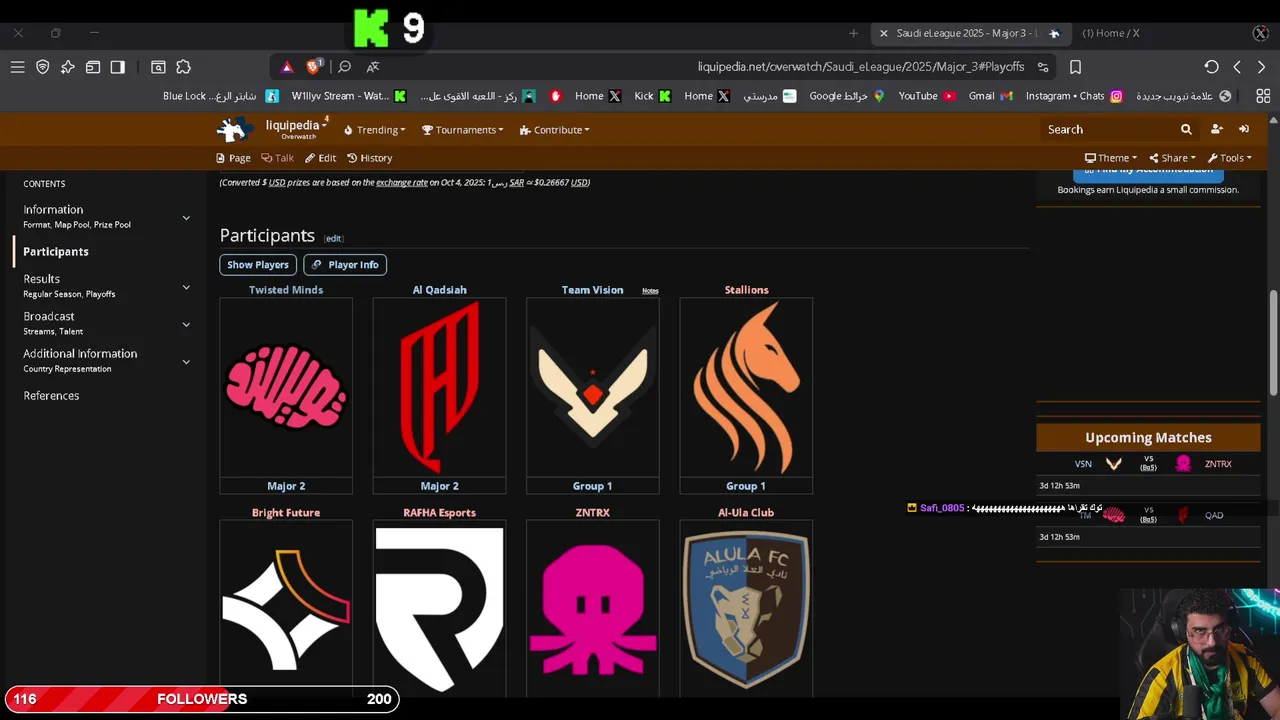Expand the Broadcast section in contents
The height and width of the screenshot is (720, 1280).
pyautogui.click(x=186, y=324)
